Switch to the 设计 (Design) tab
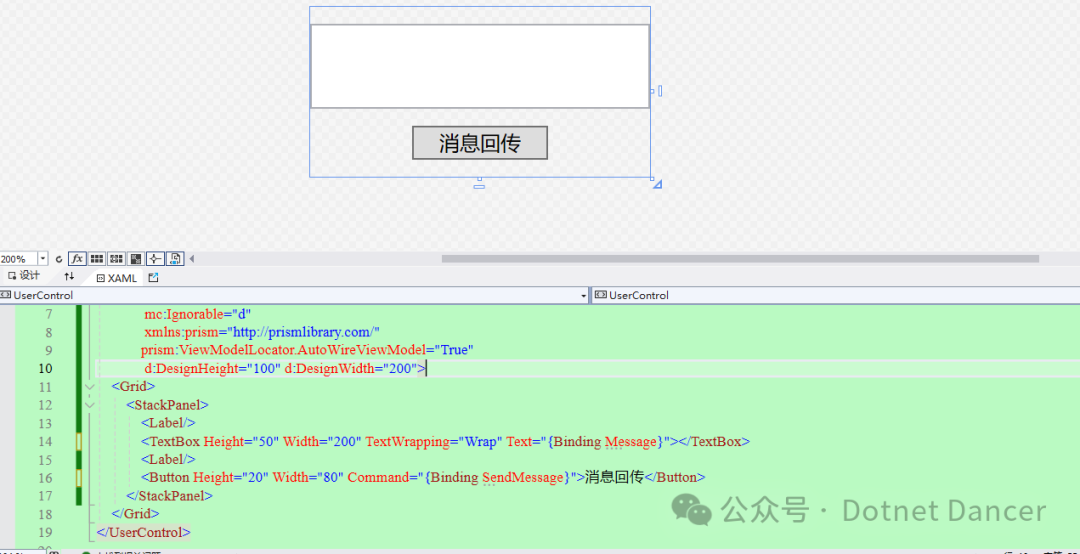Screen dimensions: 1080x554 tap(24, 276)
